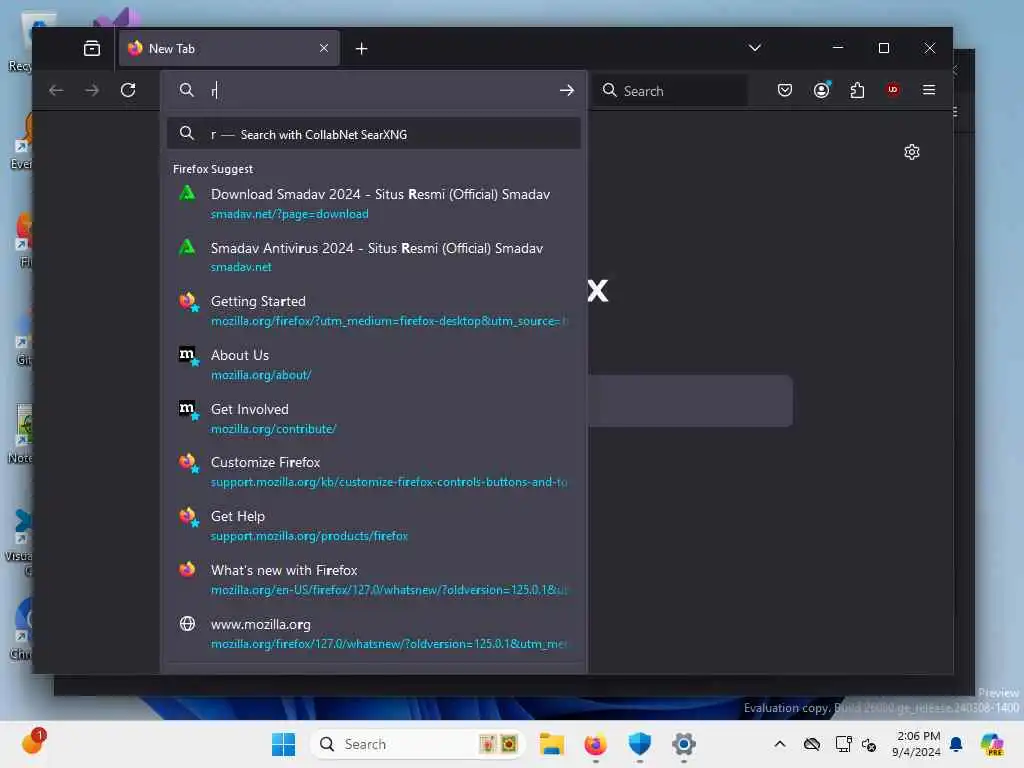1024x768 pixels.
Task: Open the new tab page personalize gear
Action: [912, 152]
